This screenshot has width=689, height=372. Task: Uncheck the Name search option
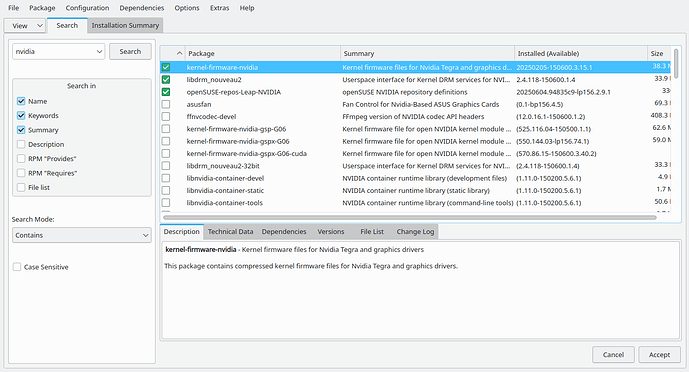point(21,101)
